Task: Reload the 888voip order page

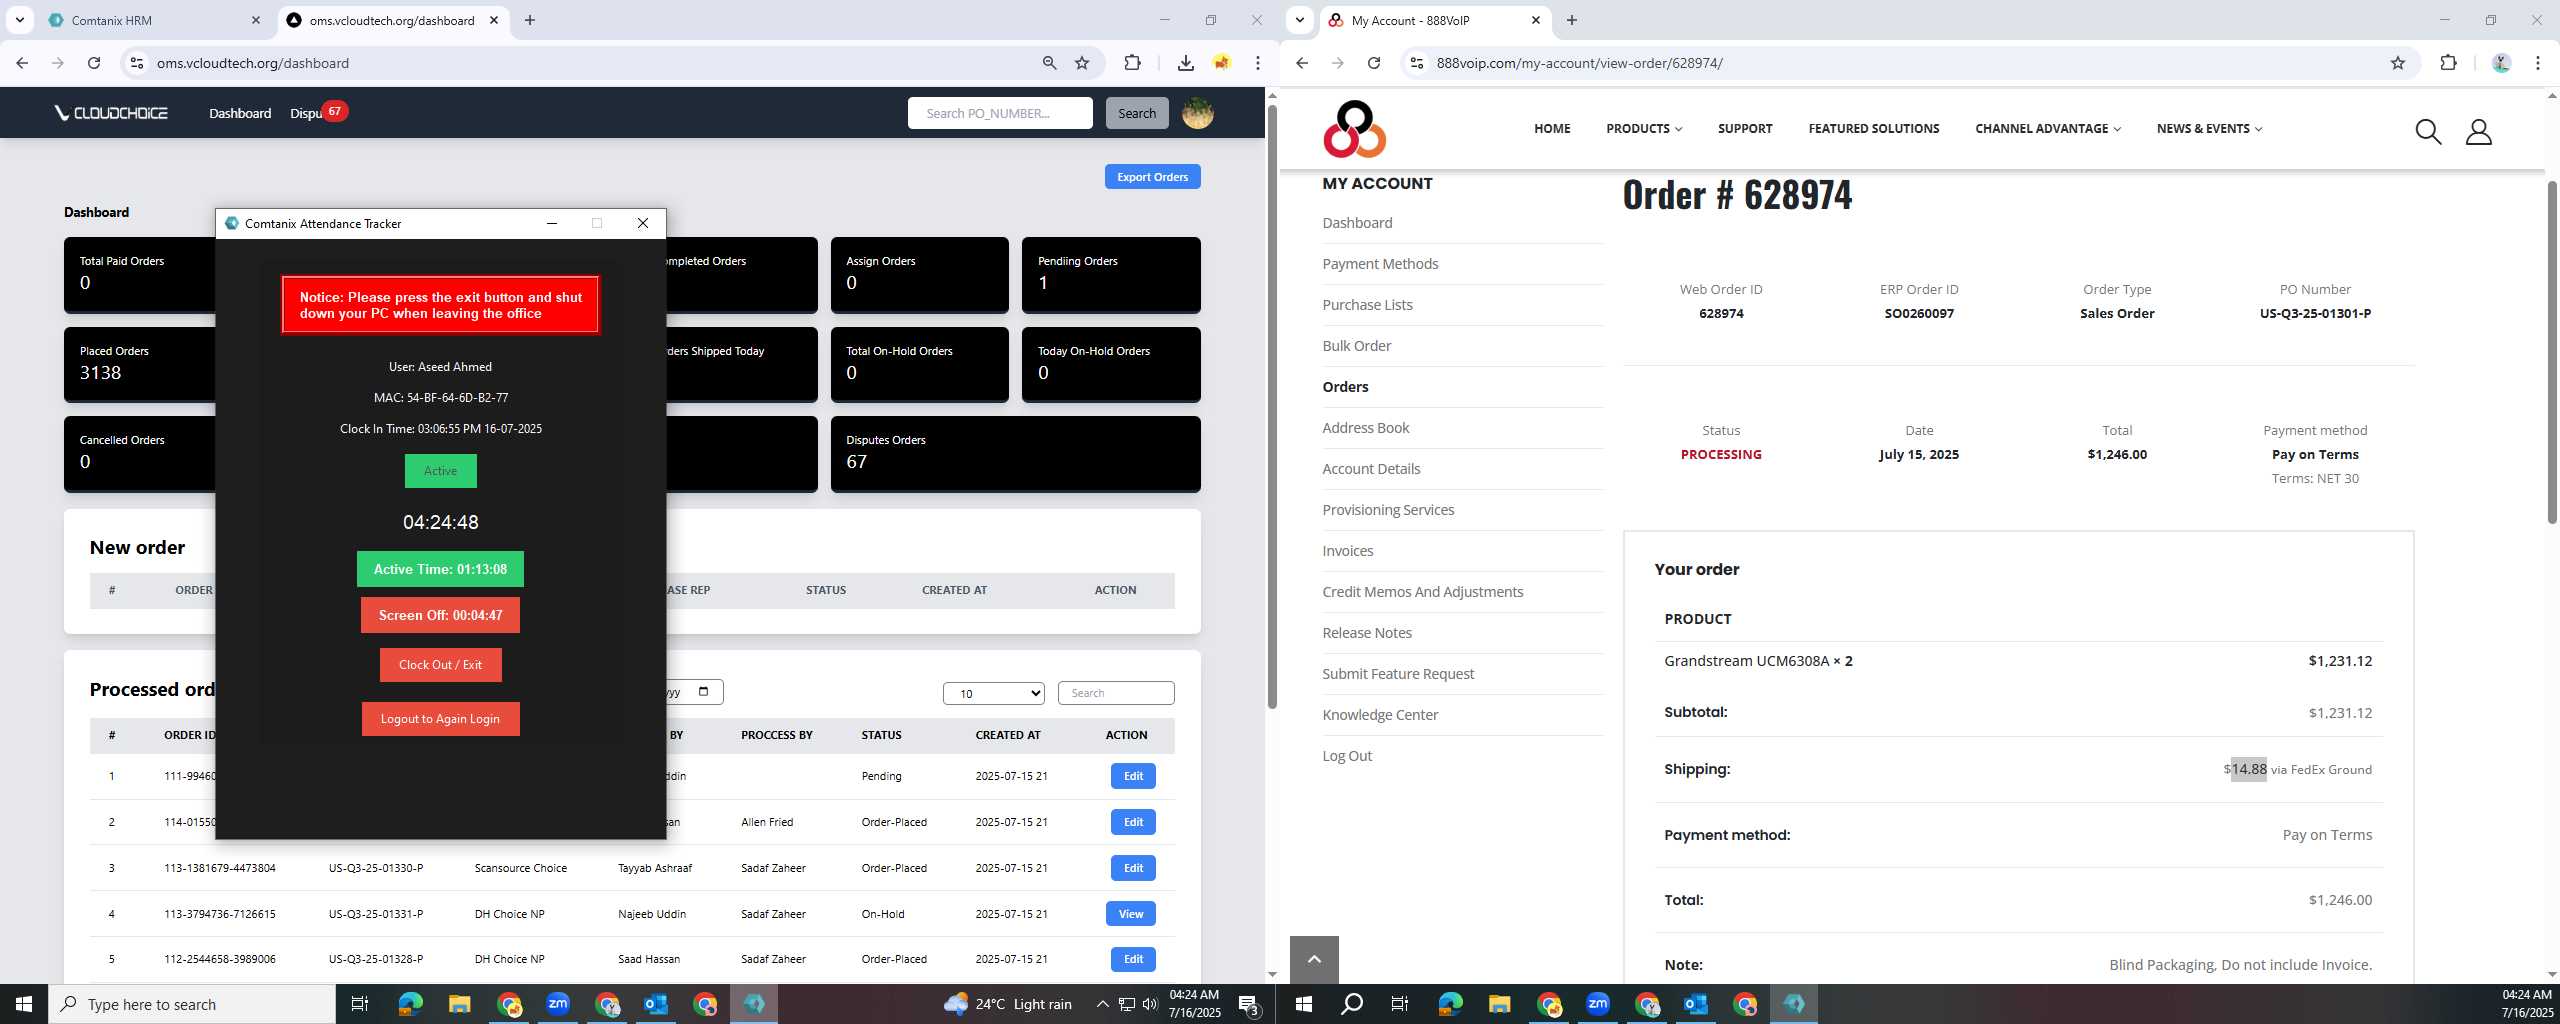Action: [1374, 63]
